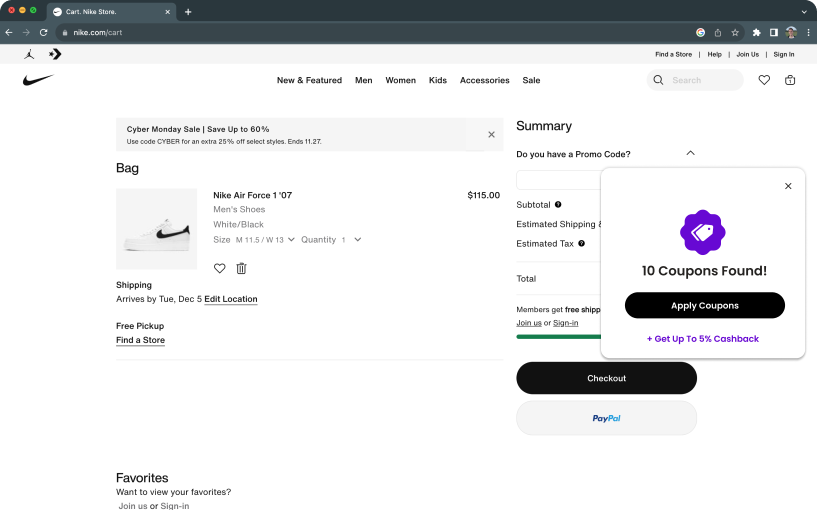Show Estimated Tax info icon
817x510 pixels.
pos(581,243)
